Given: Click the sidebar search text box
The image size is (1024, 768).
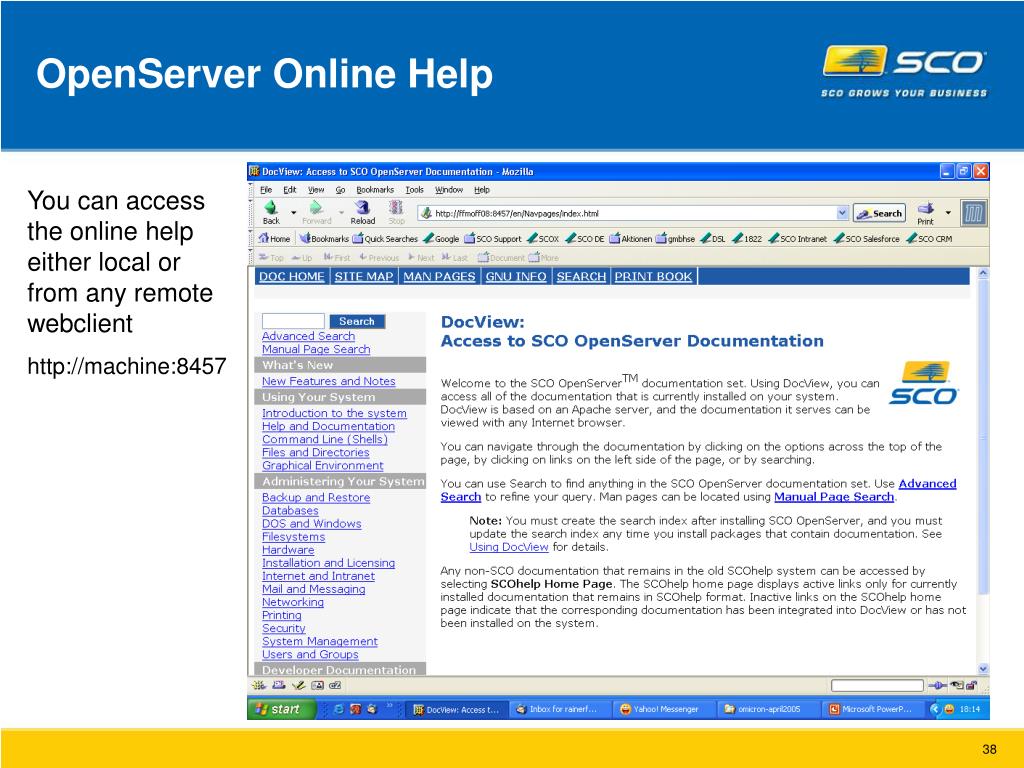Looking at the screenshot, I should [293, 321].
